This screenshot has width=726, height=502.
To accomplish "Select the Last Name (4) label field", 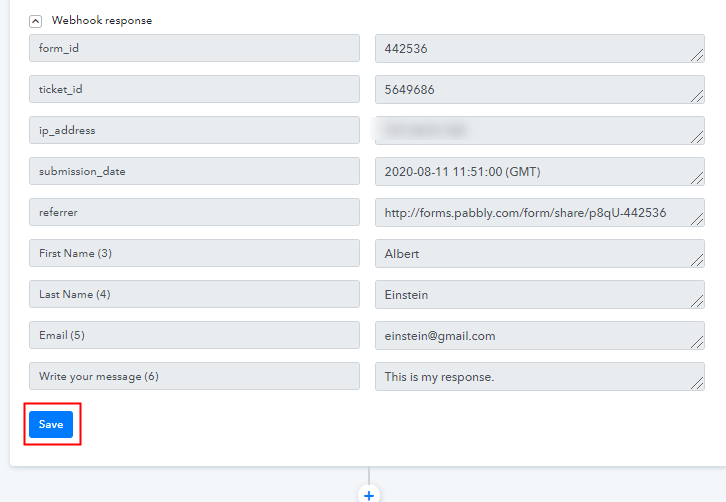I will 194,294.
